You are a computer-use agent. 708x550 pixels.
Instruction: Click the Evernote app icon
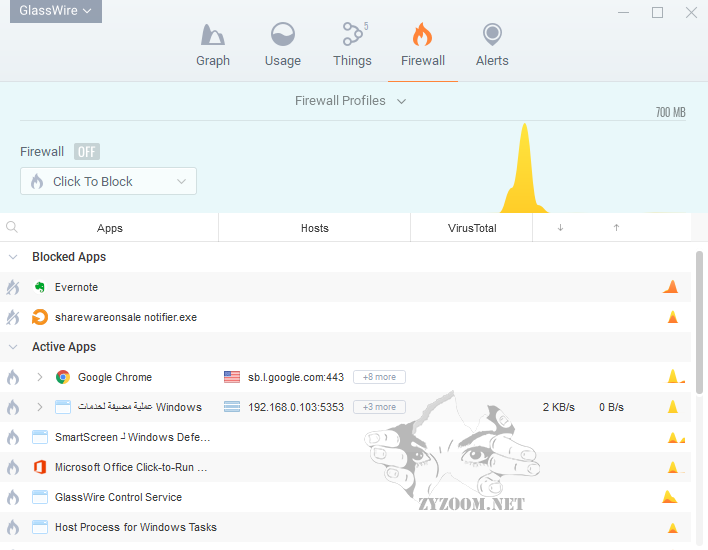[40, 287]
